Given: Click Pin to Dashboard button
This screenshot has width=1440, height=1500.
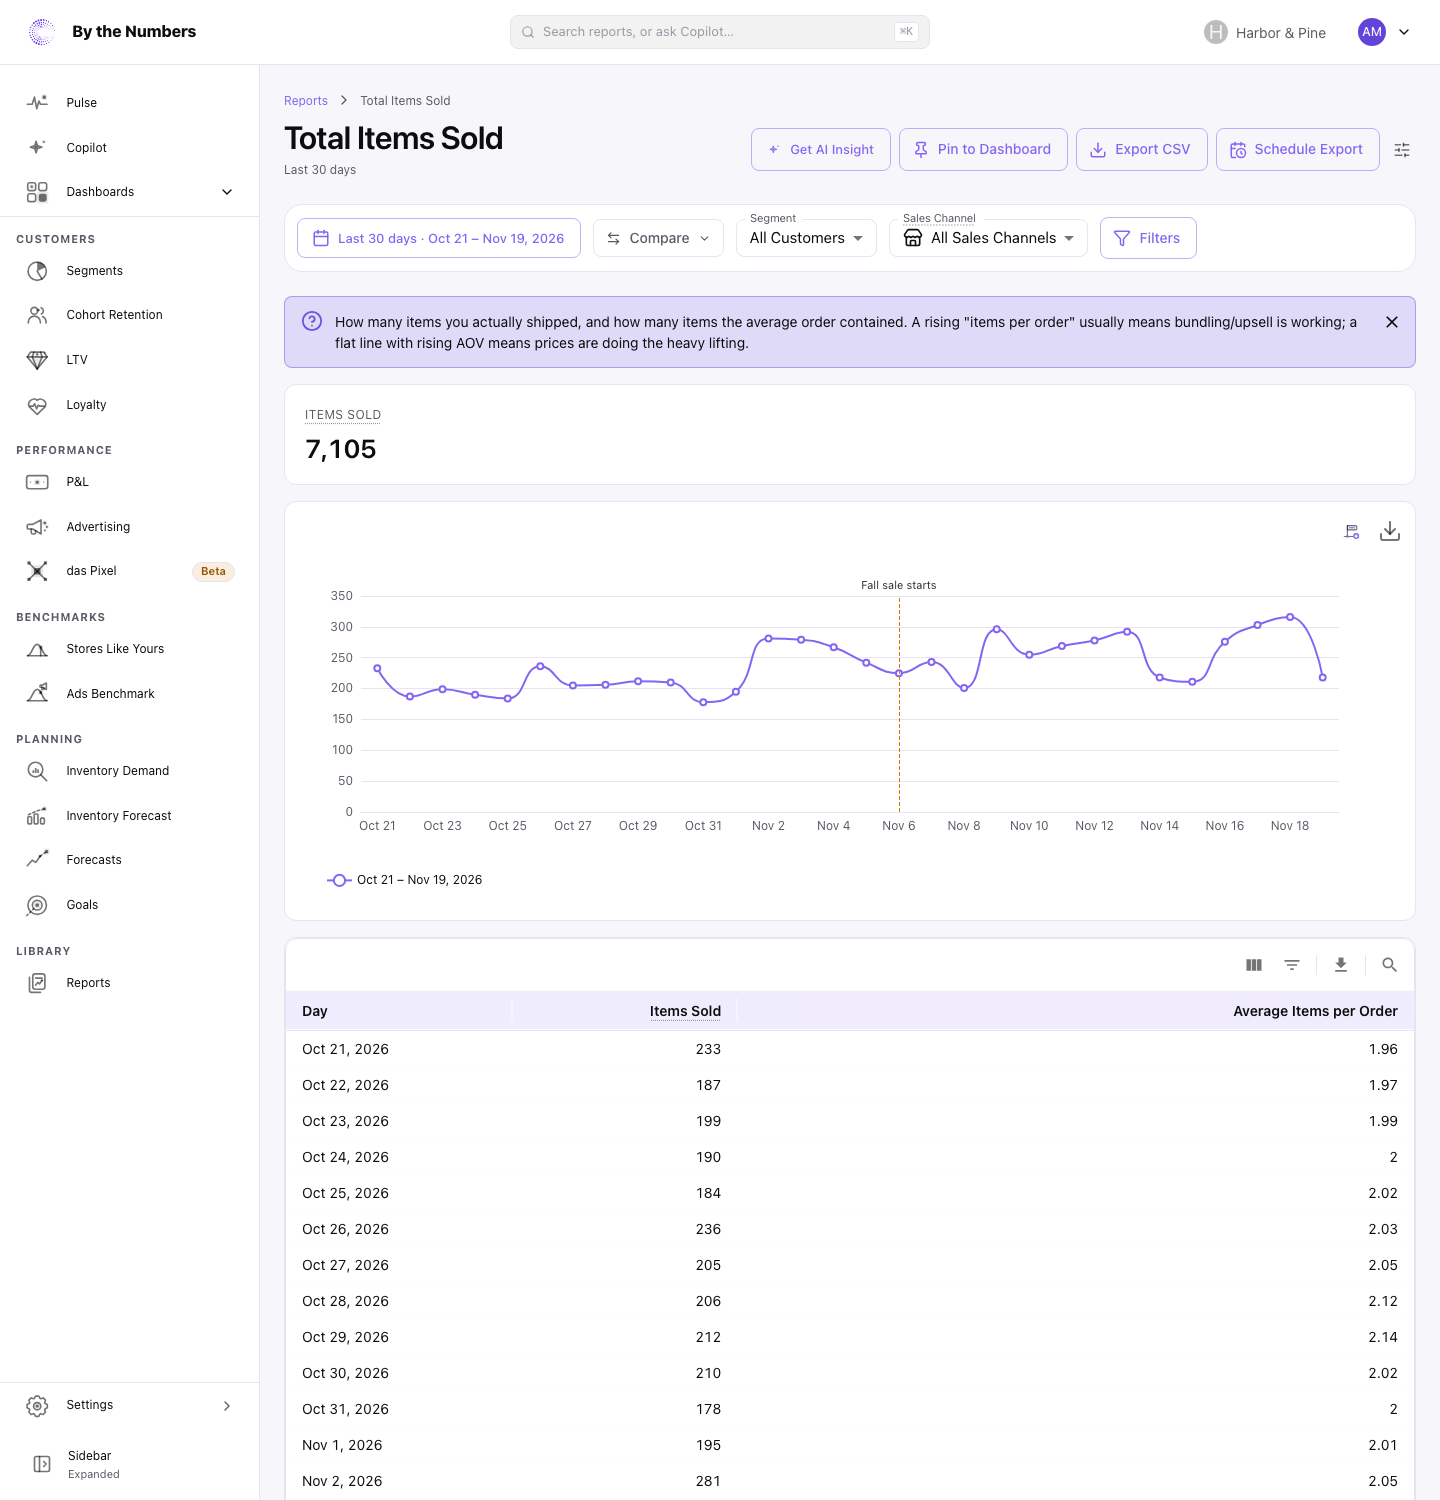Looking at the screenshot, I should tap(983, 149).
